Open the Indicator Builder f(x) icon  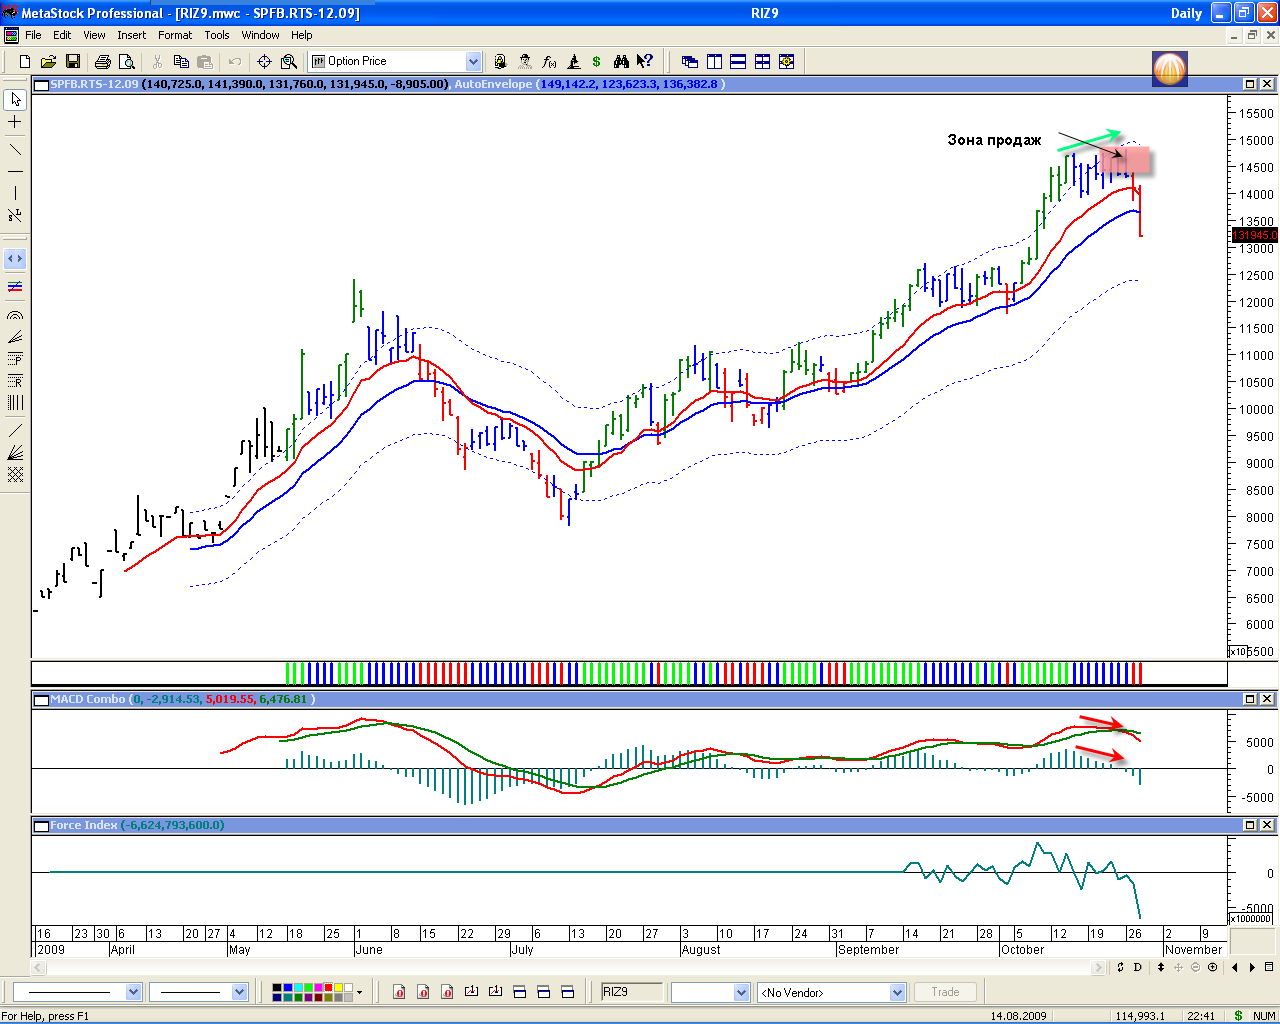point(548,61)
